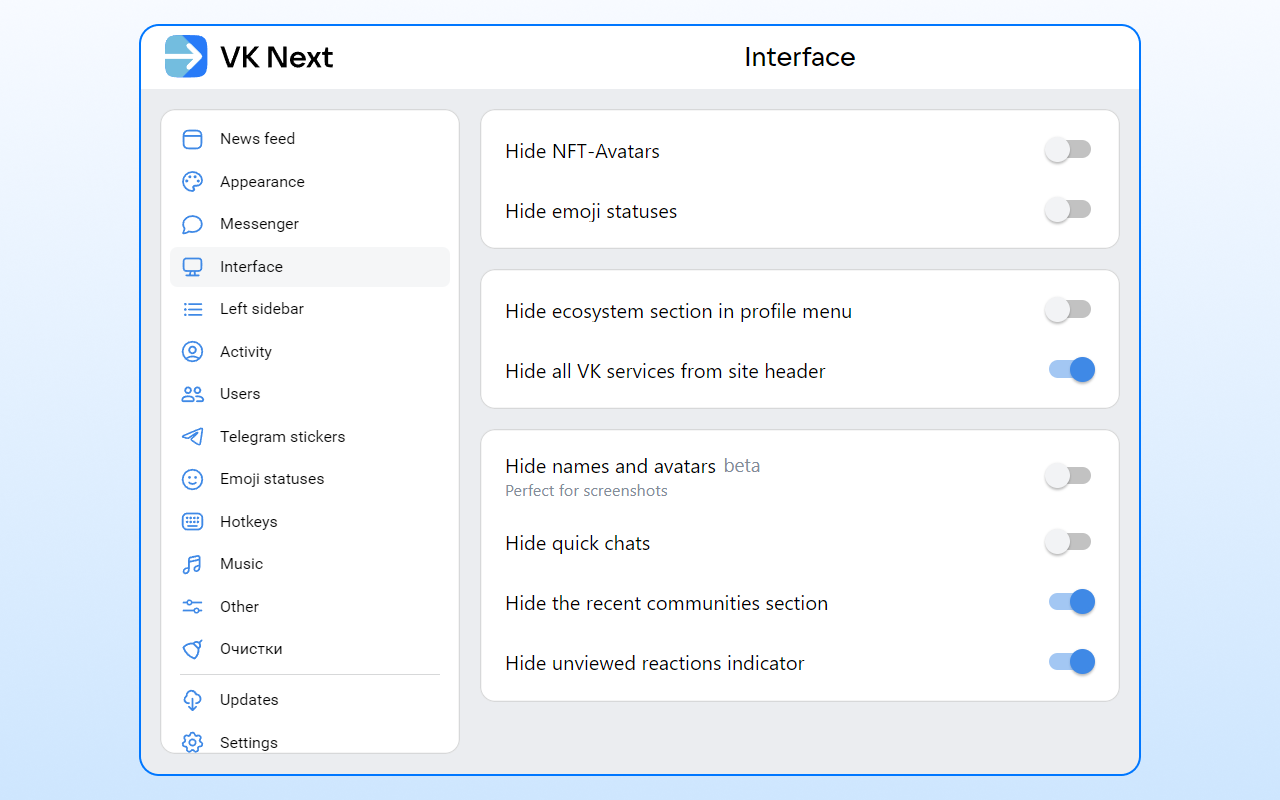Viewport: 1280px width, 800px height.
Task: Disable Hide all VK services from site header
Action: click(1071, 370)
